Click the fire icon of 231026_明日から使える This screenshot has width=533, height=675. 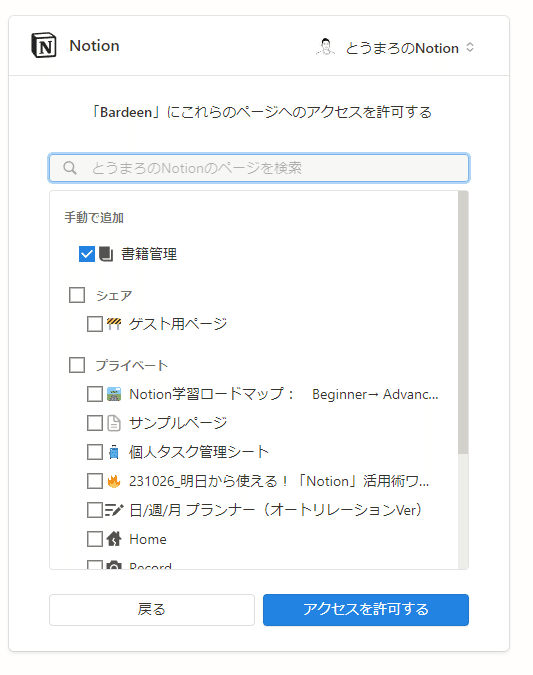click(114, 481)
